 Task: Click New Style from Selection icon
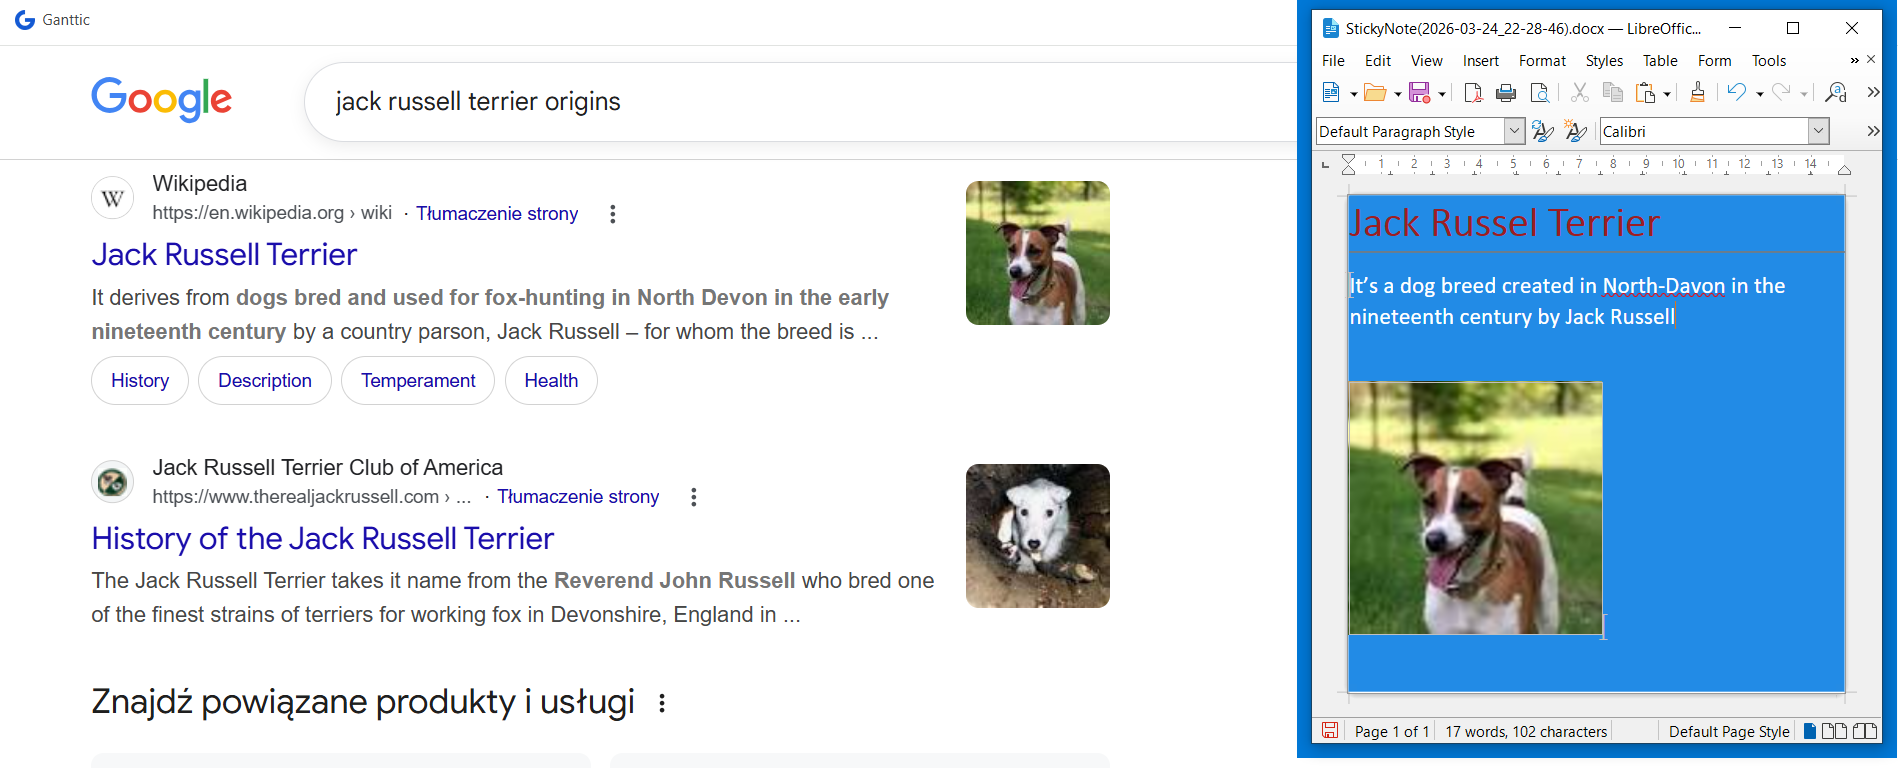click(x=1575, y=131)
